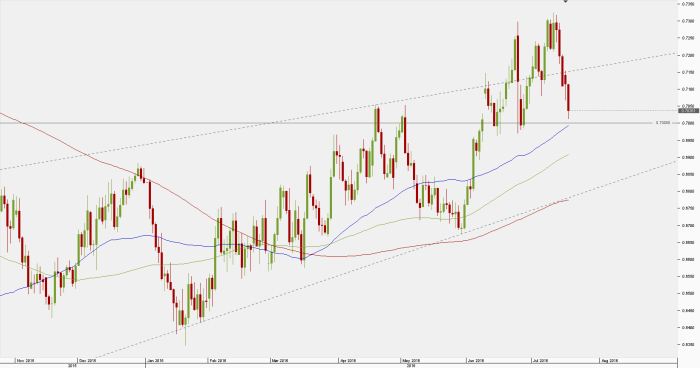
Task: Click the May 2016 date label
Action: [411, 360]
